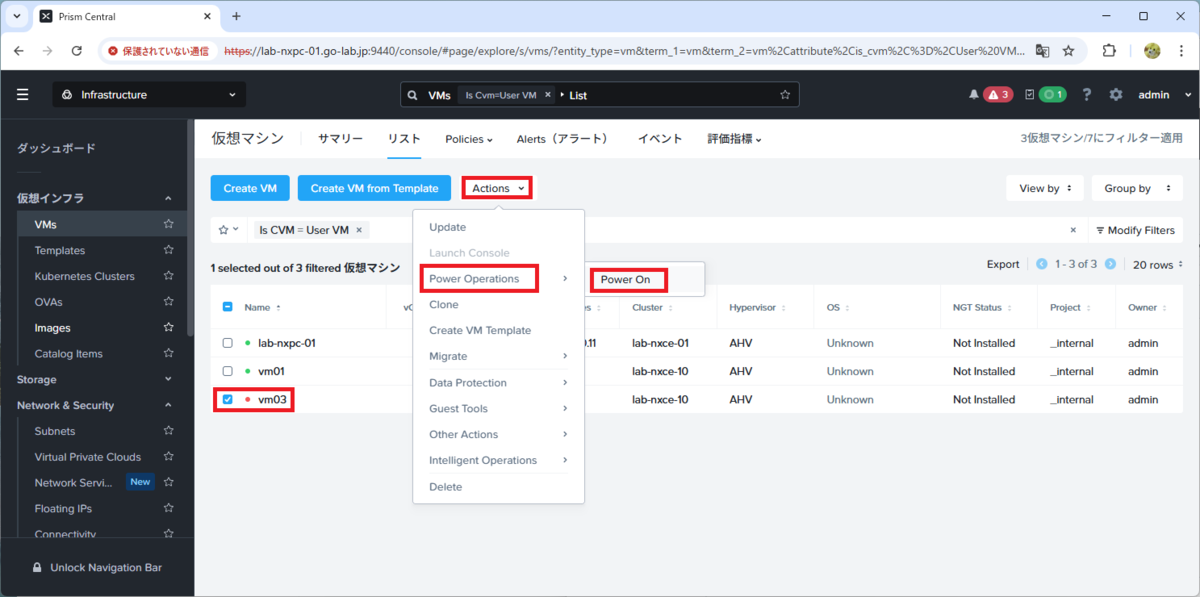Reload the browser page

[77, 50]
